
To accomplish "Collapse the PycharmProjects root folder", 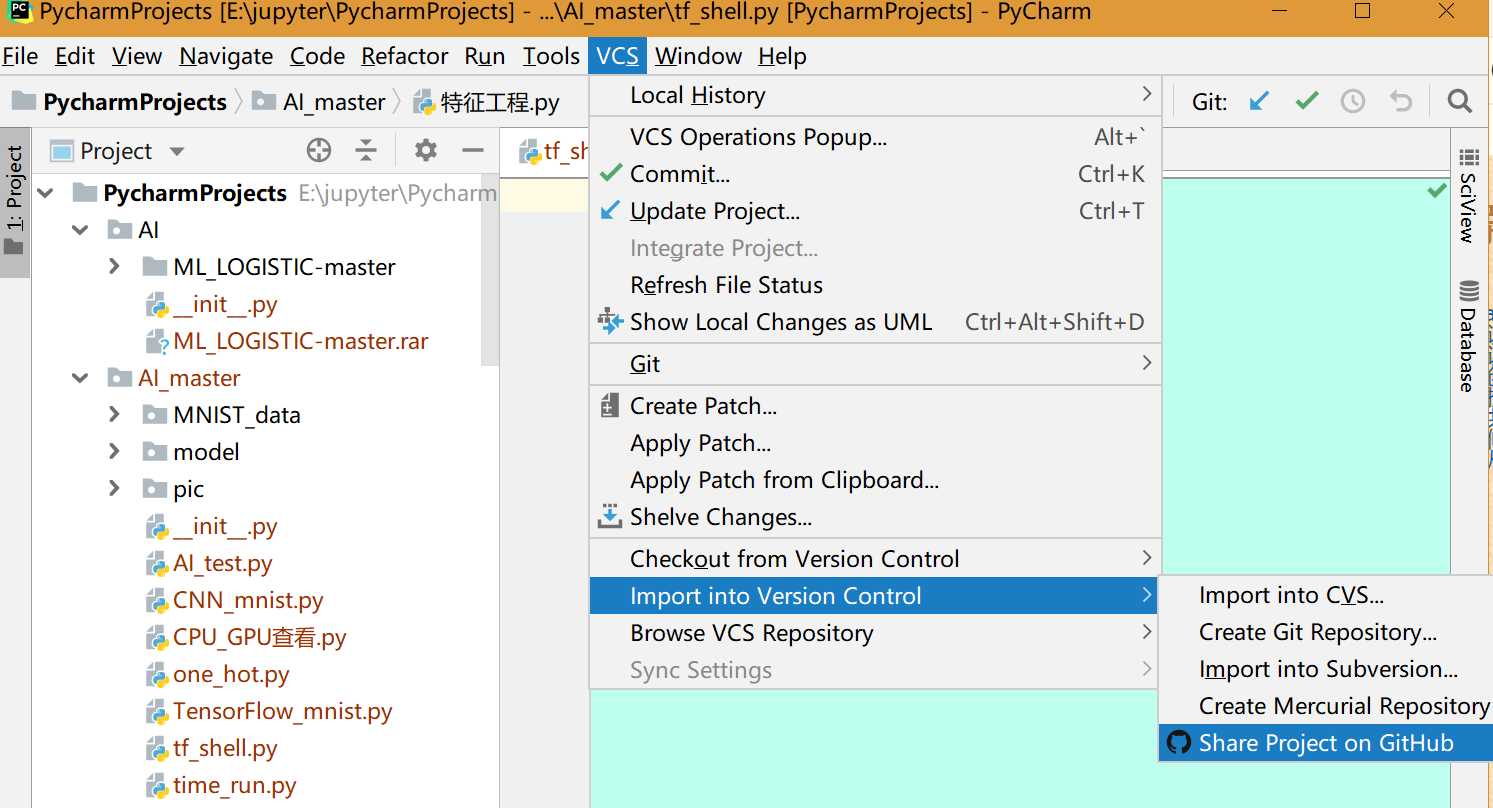I will coord(46,193).
